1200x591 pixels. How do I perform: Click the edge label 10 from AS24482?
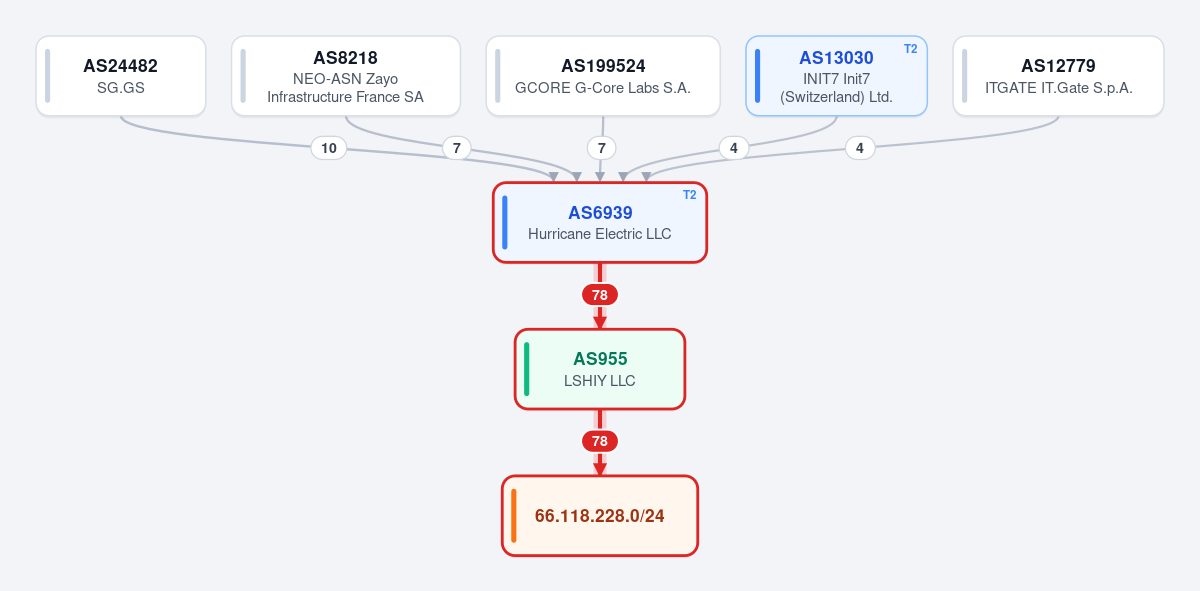tap(329, 148)
